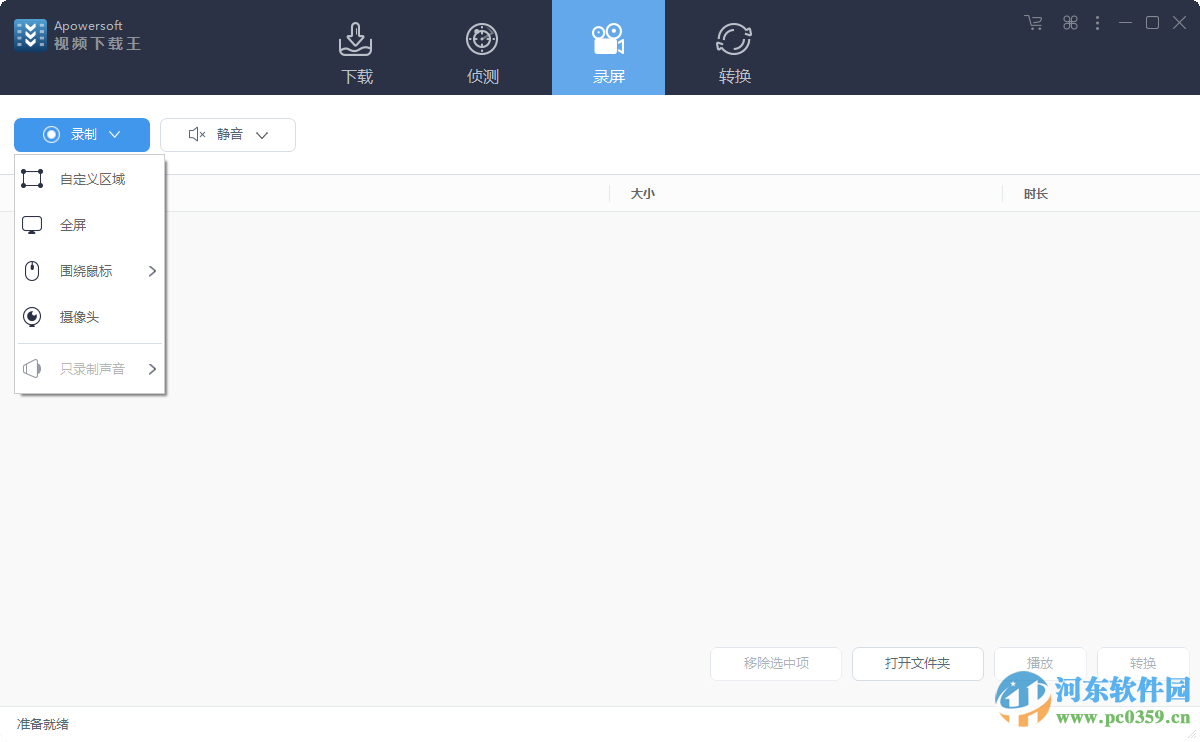Open the product grid icon in titlebar
Screen dimensions: 1200x742
(x=1069, y=22)
